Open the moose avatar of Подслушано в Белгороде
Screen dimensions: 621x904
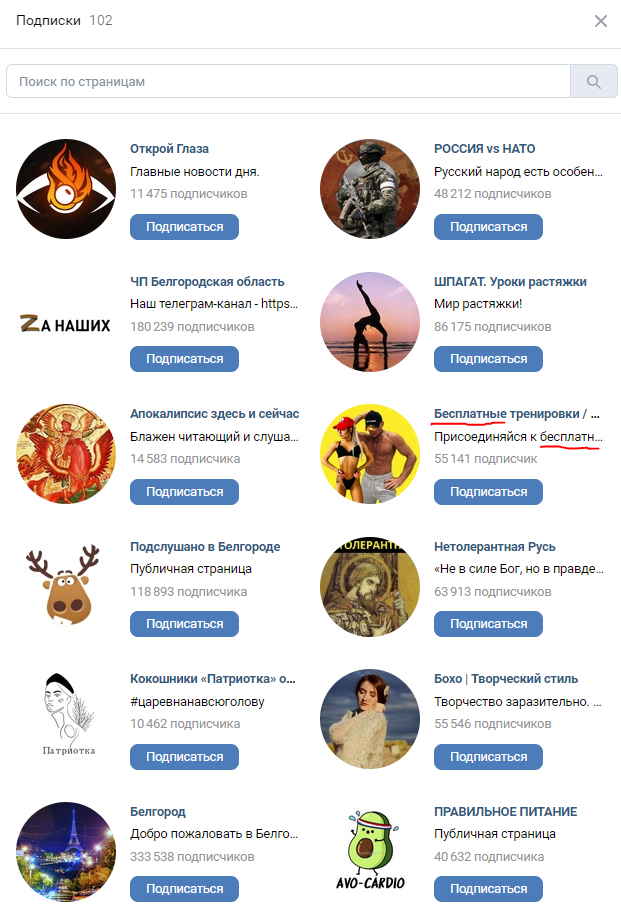pos(63,585)
